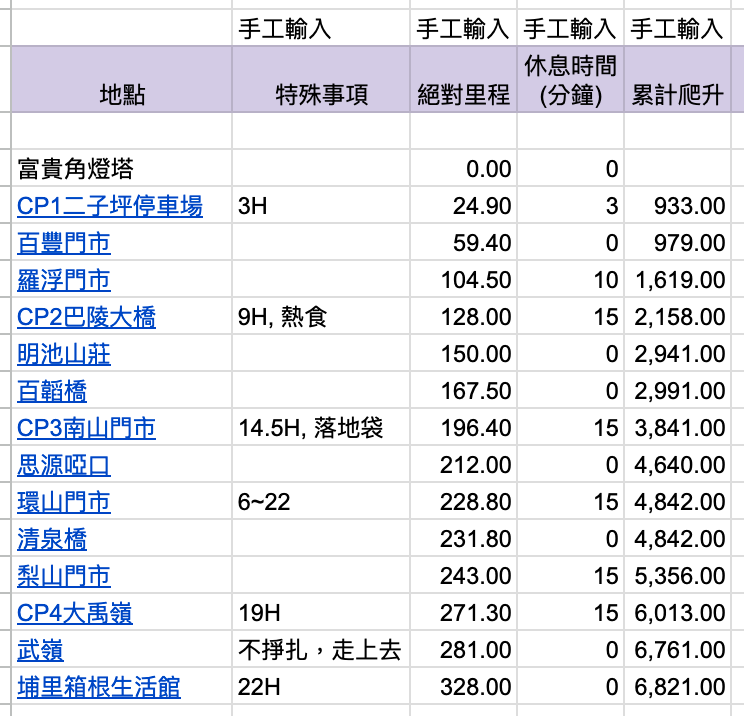
Task: Select the 1,619.00 climb cell
Action: pyautogui.click(x=678, y=279)
